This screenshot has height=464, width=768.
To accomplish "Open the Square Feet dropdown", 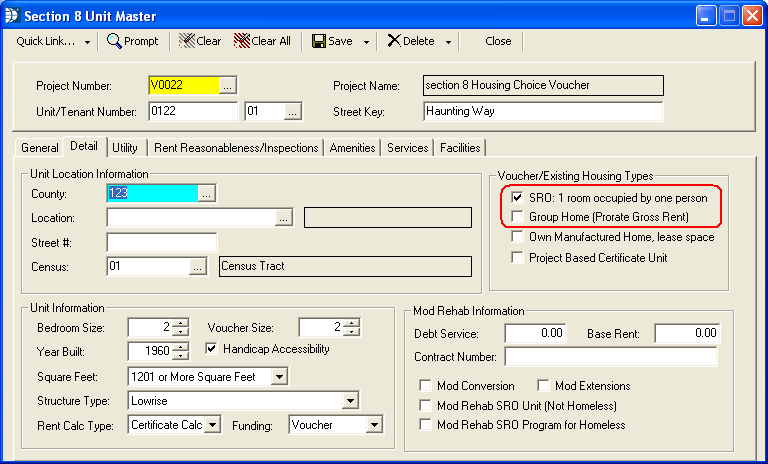I will (279, 377).
